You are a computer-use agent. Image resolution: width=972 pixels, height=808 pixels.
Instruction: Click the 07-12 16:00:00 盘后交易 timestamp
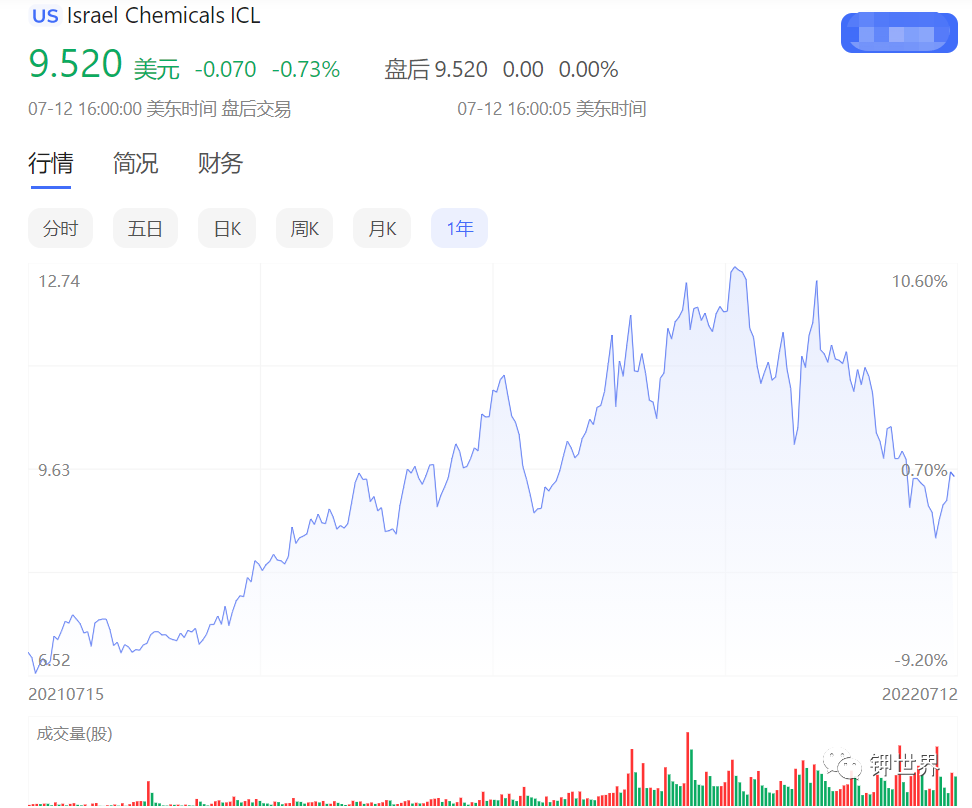pyautogui.click(x=159, y=109)
